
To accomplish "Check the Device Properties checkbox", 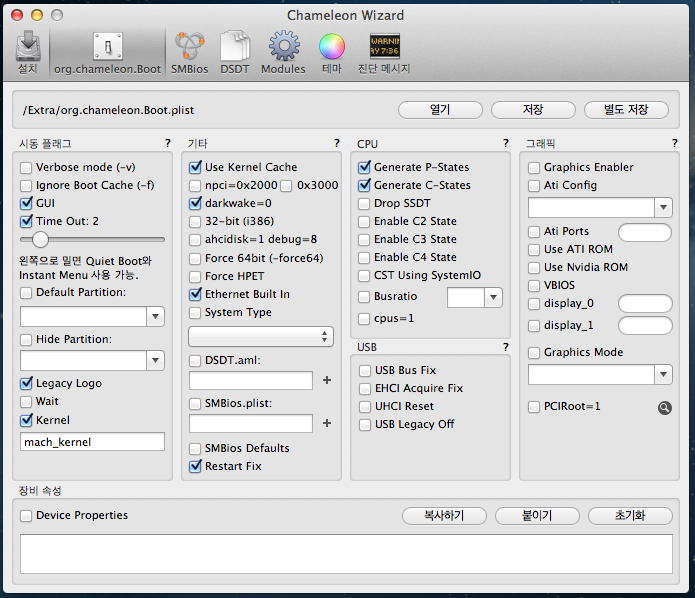I will [26, 516].
